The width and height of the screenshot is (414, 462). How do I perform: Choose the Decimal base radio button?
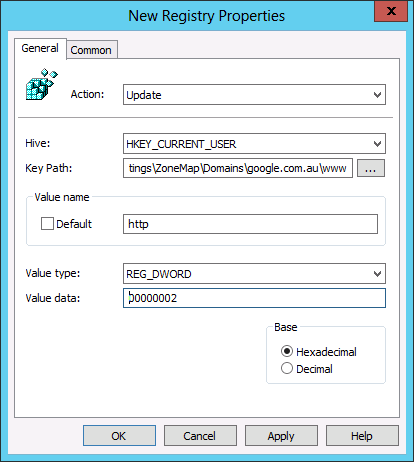tap(287, 368)
